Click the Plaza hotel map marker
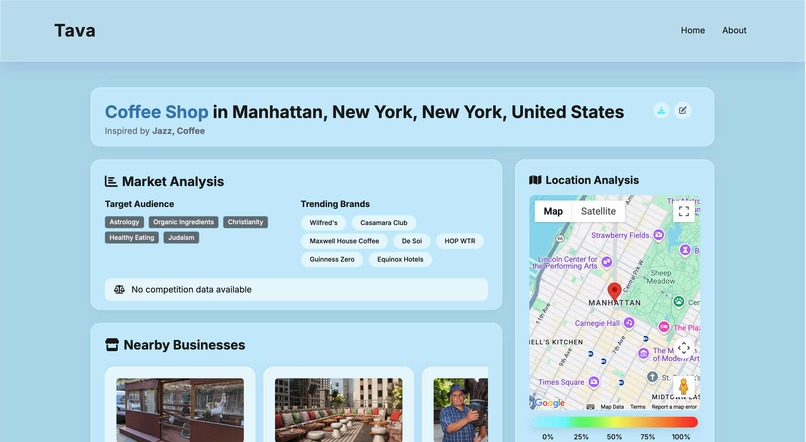This screenshot has width=806, height=442. click(664, 327)
